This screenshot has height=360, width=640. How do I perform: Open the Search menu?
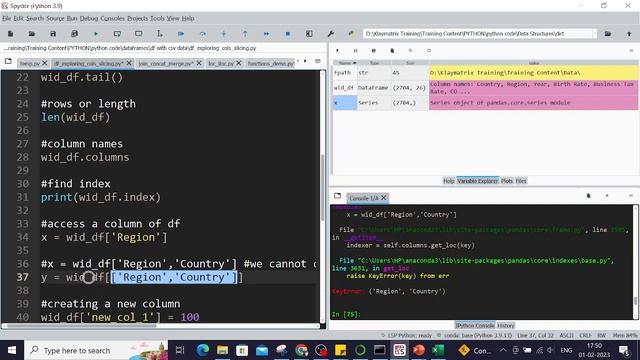coord(35,18)
